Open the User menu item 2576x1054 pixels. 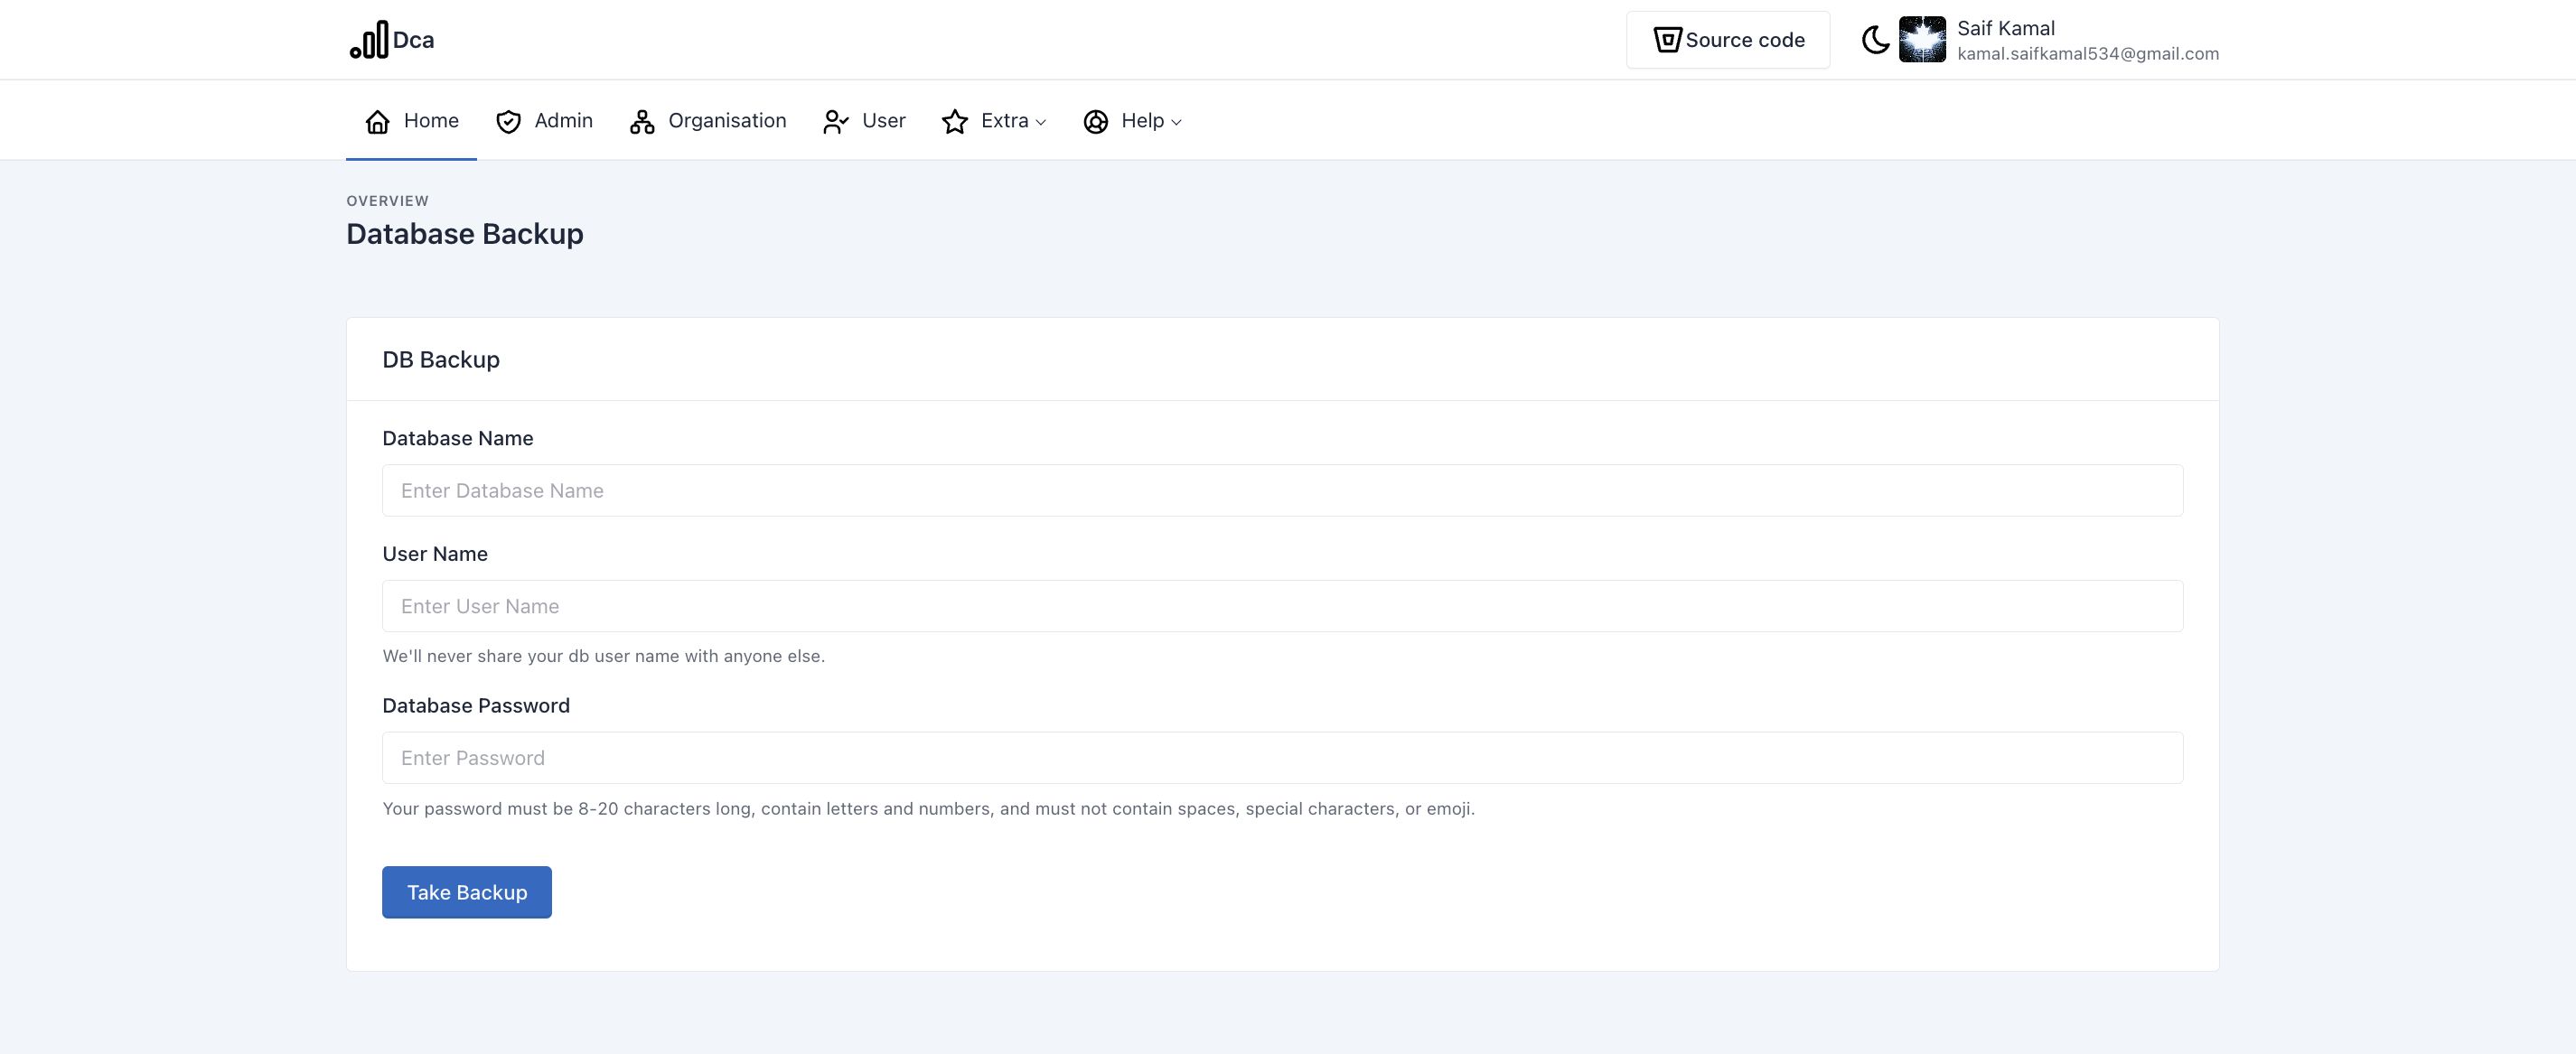click(x=864, y=121)
